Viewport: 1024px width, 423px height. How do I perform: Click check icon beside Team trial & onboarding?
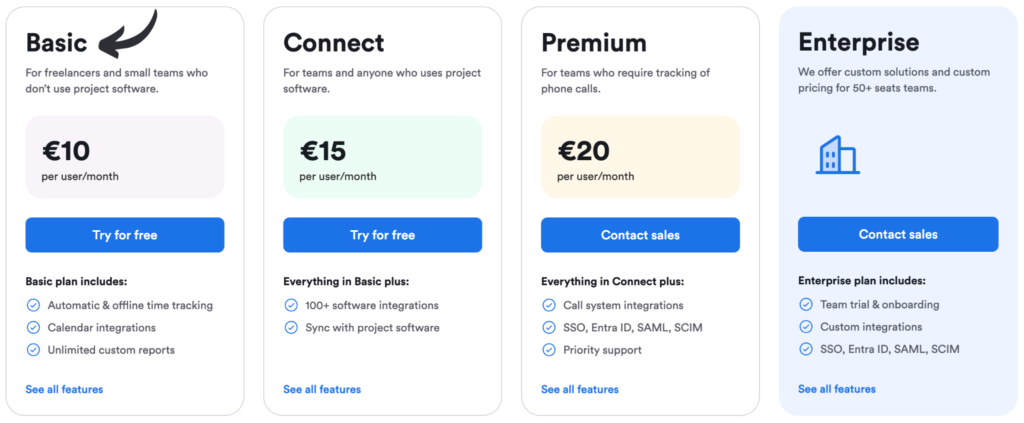point(806,304)
